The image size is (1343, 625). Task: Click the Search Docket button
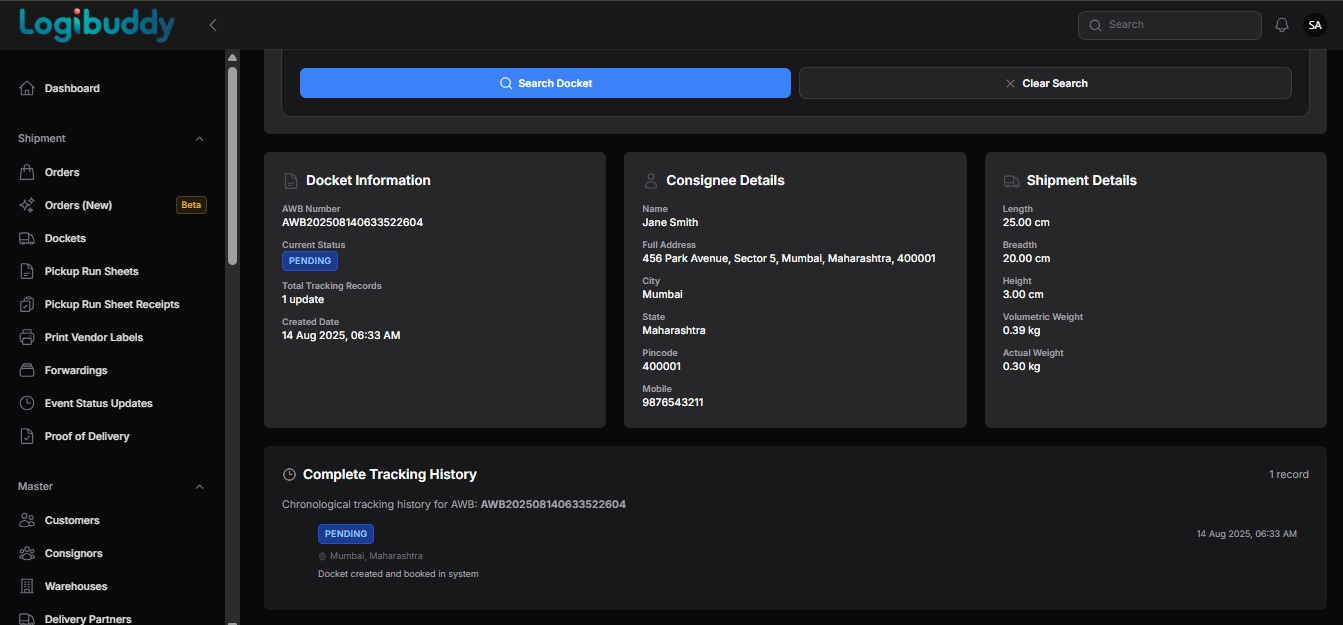click(x=545, y=83)
